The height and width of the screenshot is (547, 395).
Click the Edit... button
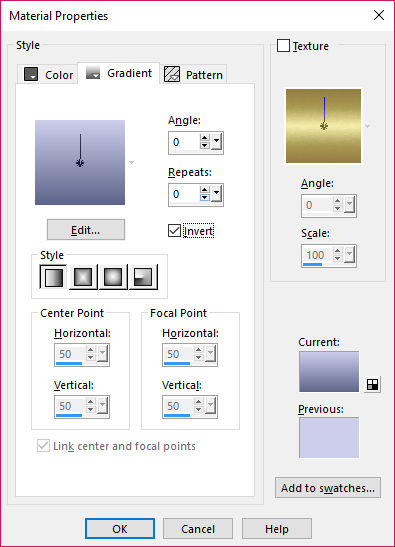(x=86, y=230)
